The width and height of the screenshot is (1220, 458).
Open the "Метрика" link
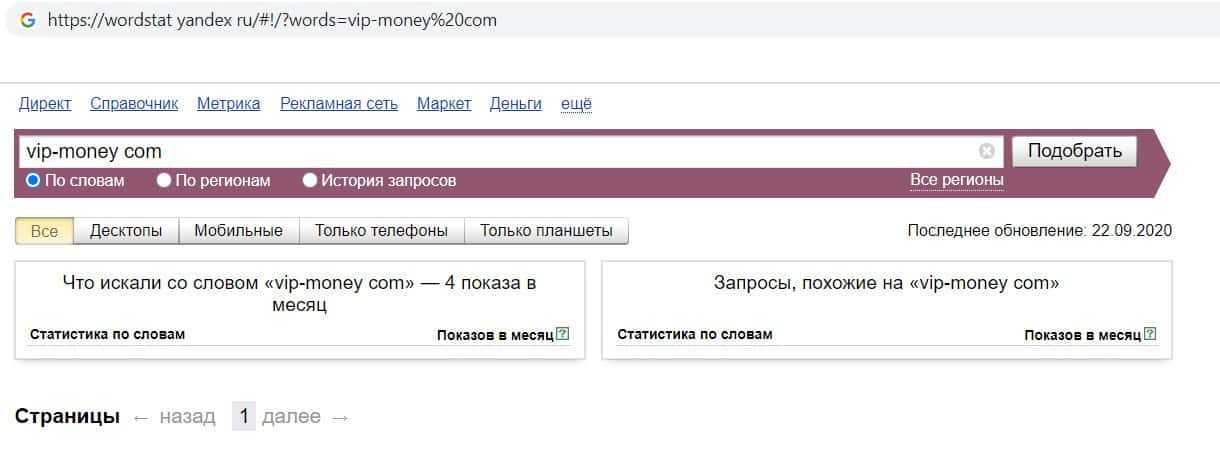[x=228, y=103]
